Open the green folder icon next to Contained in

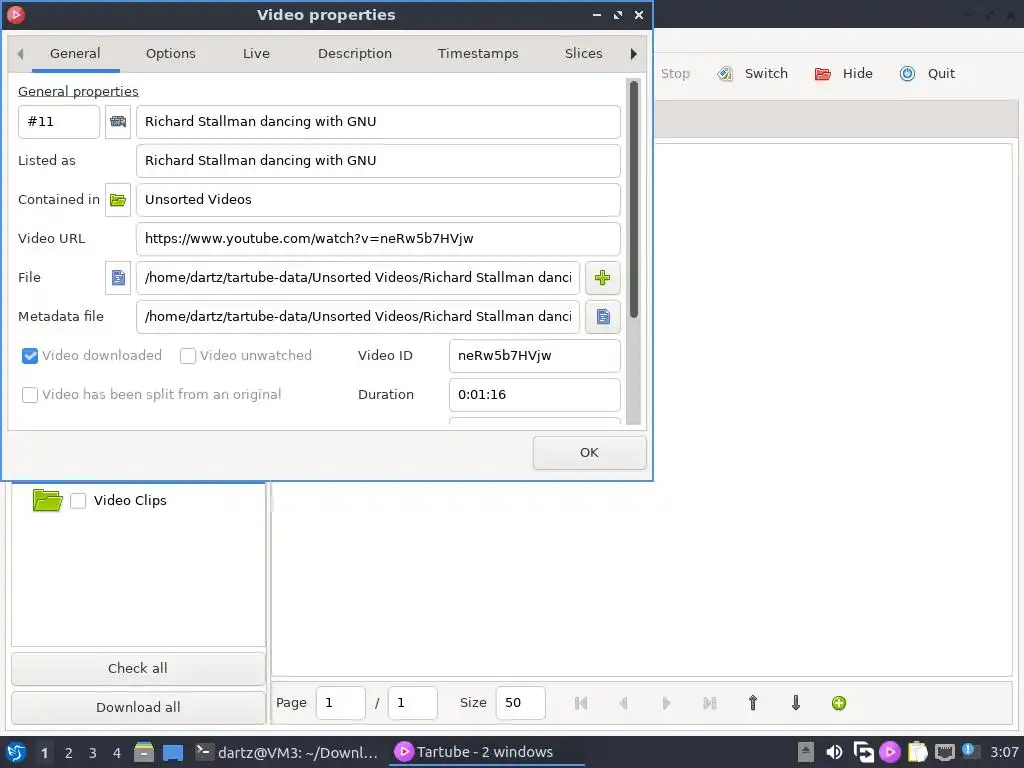[x=118, y=200]
